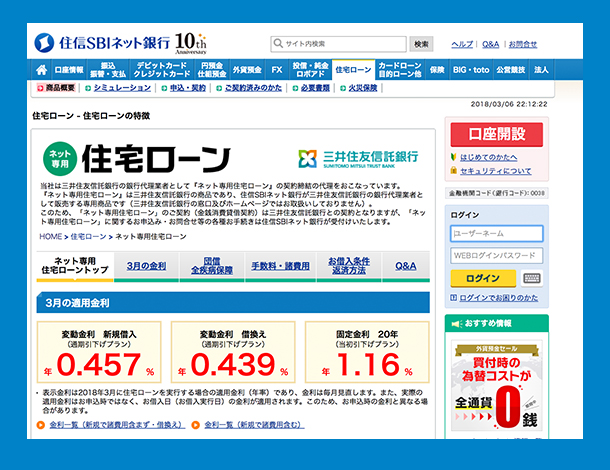This screenshot has width=610, height=470.
Task: Click the home icon in navigation bar
Action: (x=42, y=70)
